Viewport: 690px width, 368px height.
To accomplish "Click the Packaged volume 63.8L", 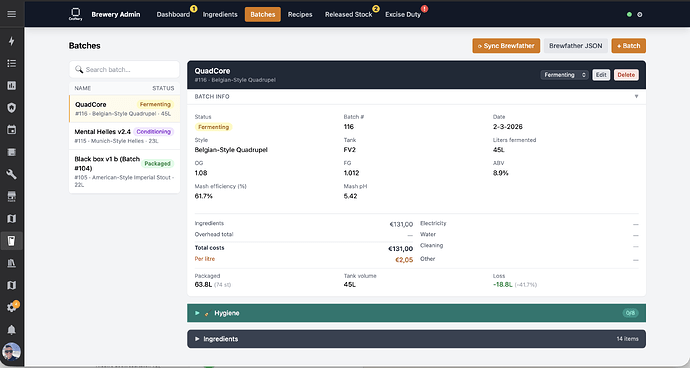I will click(x=203, y=285).
